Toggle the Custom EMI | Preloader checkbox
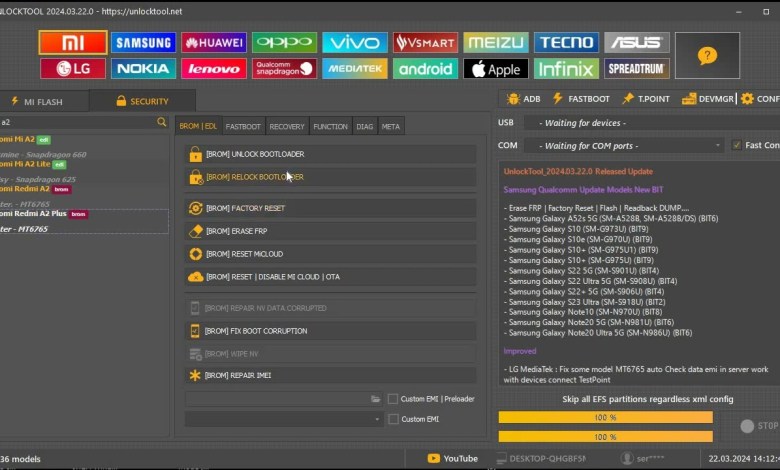This screenshot has height=470, width=780. point(392,399)
